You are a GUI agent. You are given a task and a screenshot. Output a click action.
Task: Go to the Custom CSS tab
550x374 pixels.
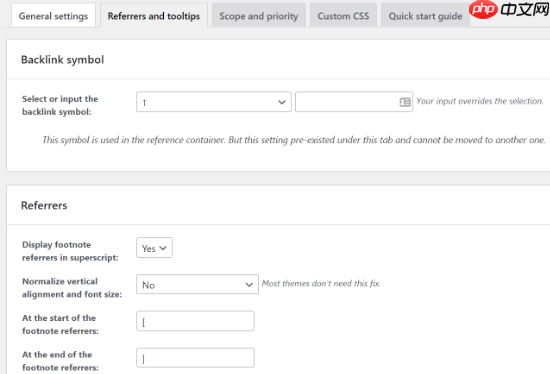pos(343,16)
